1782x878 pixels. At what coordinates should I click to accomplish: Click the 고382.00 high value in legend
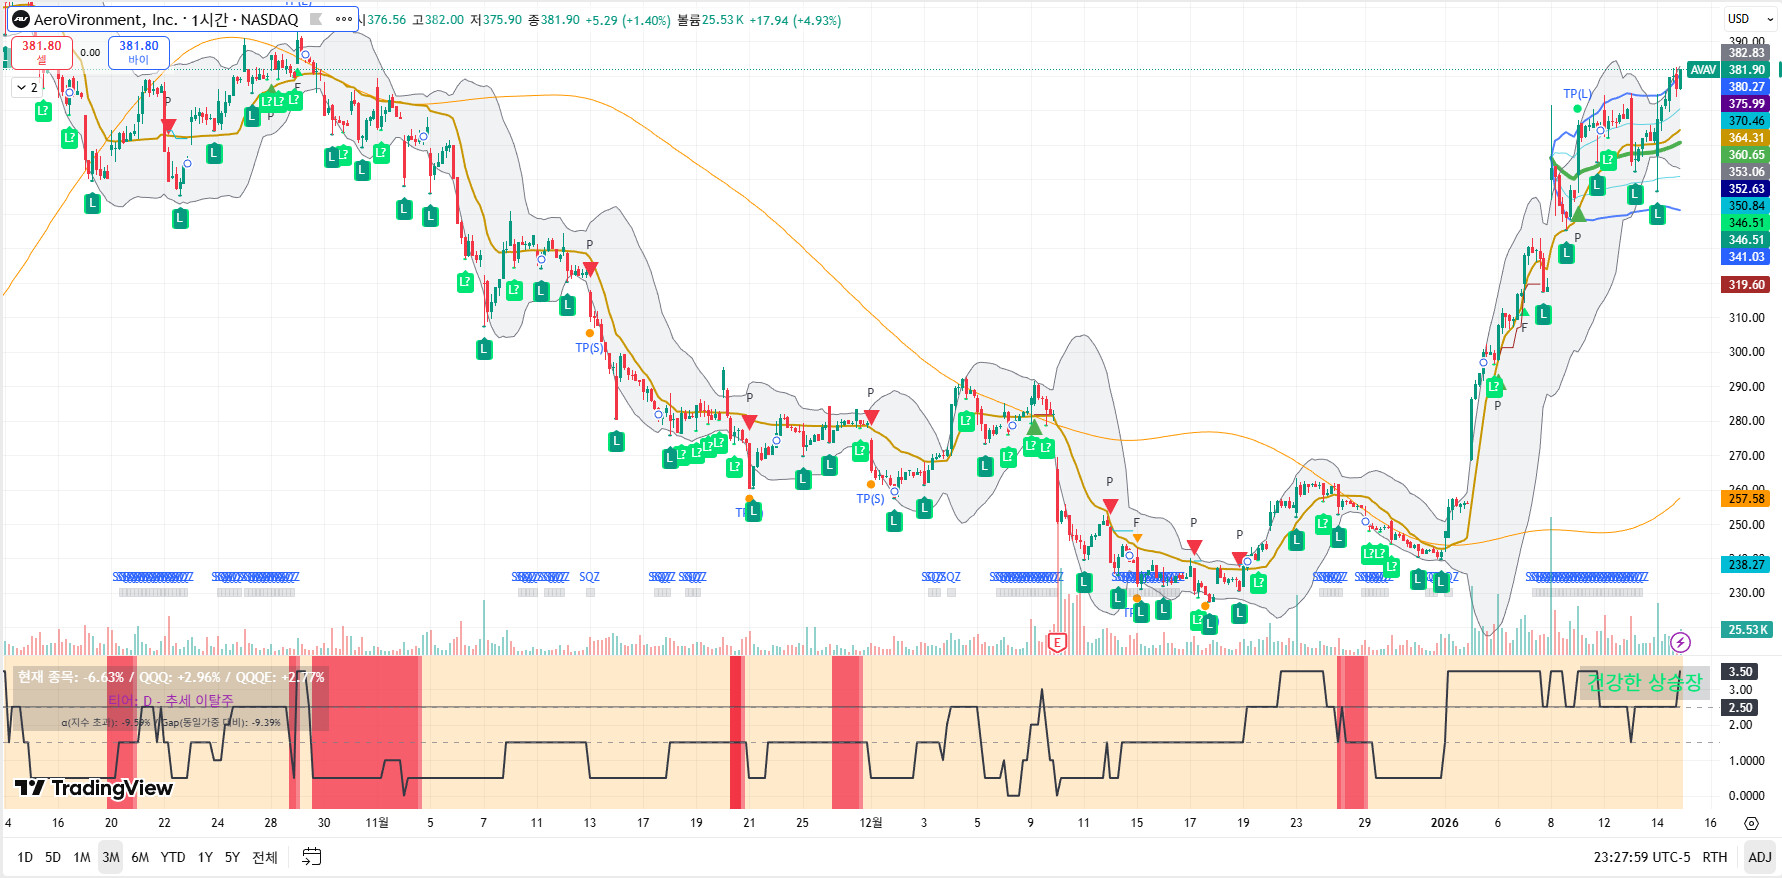pos(438,20)
